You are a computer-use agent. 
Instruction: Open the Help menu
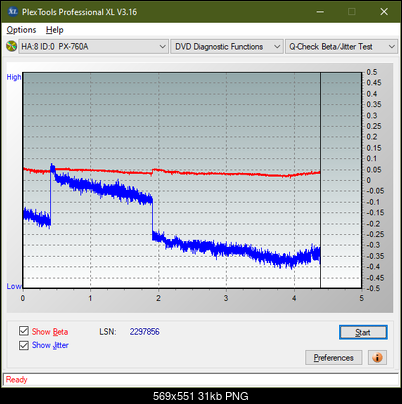[x=55, y=30]
